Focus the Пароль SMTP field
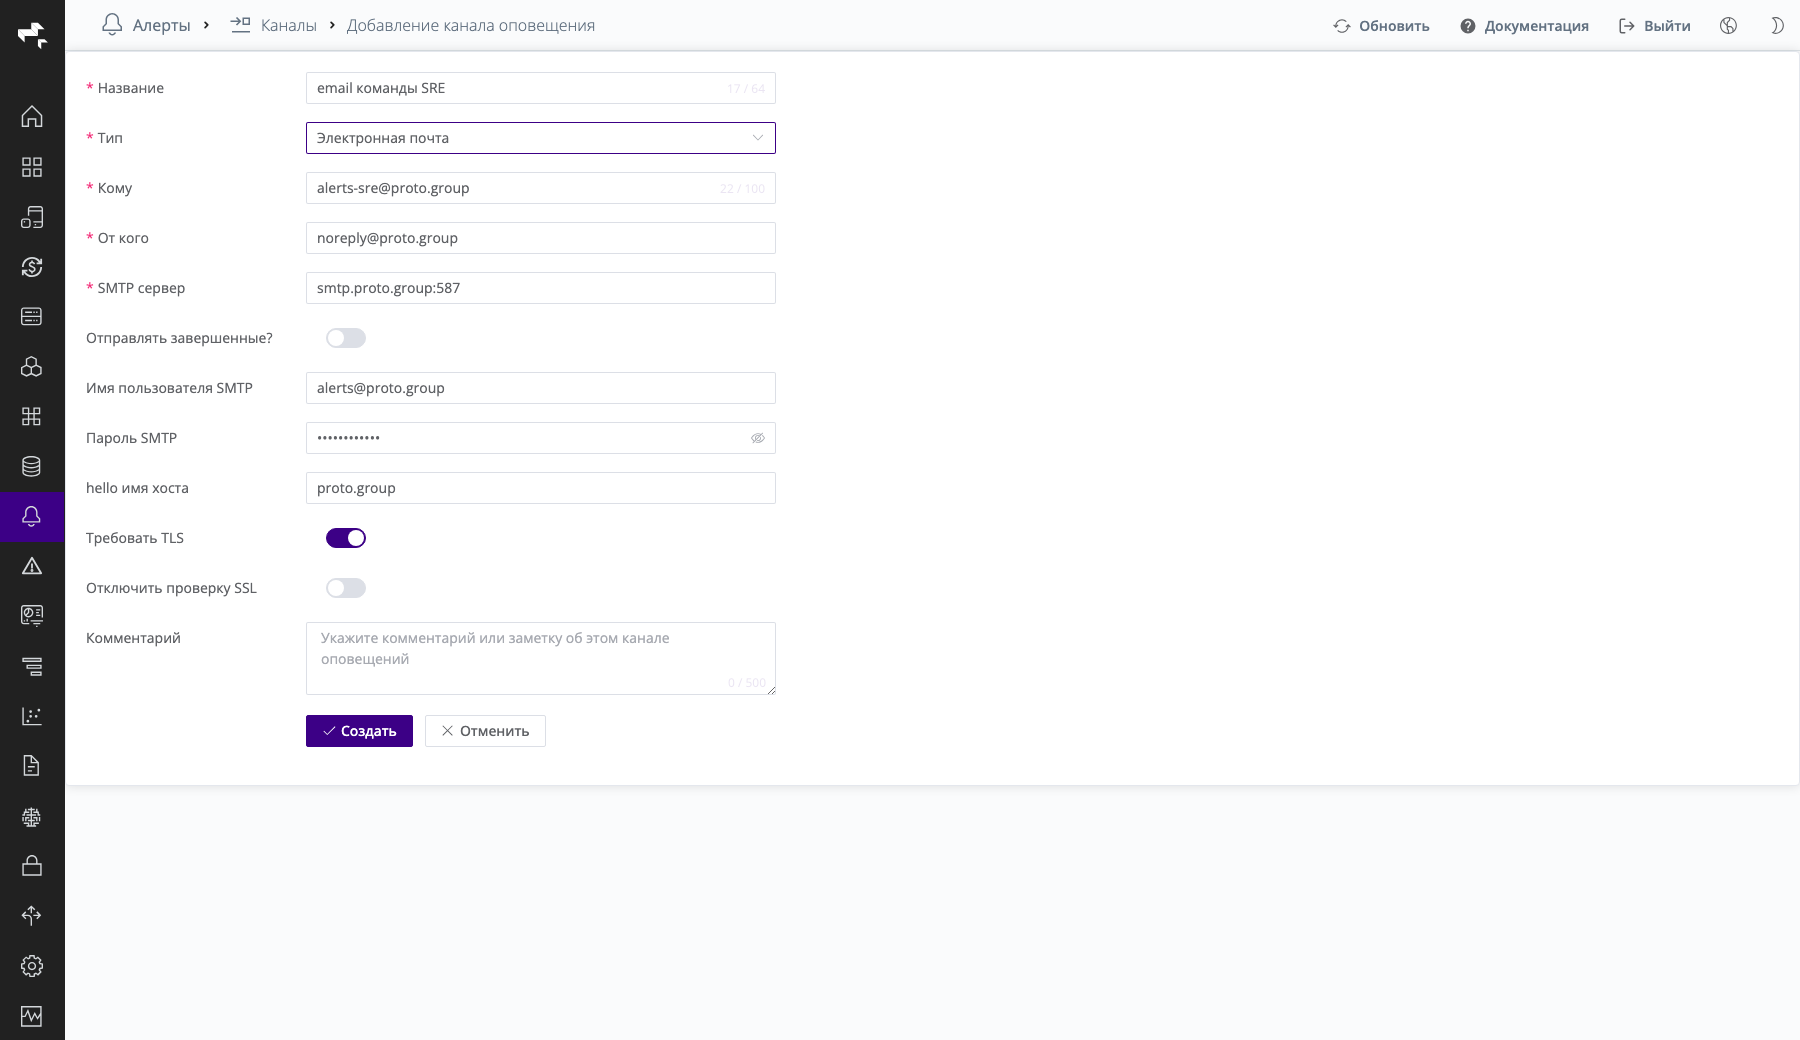The height and width of the screenshot is (1040, 1800). (x=541, y=438)
